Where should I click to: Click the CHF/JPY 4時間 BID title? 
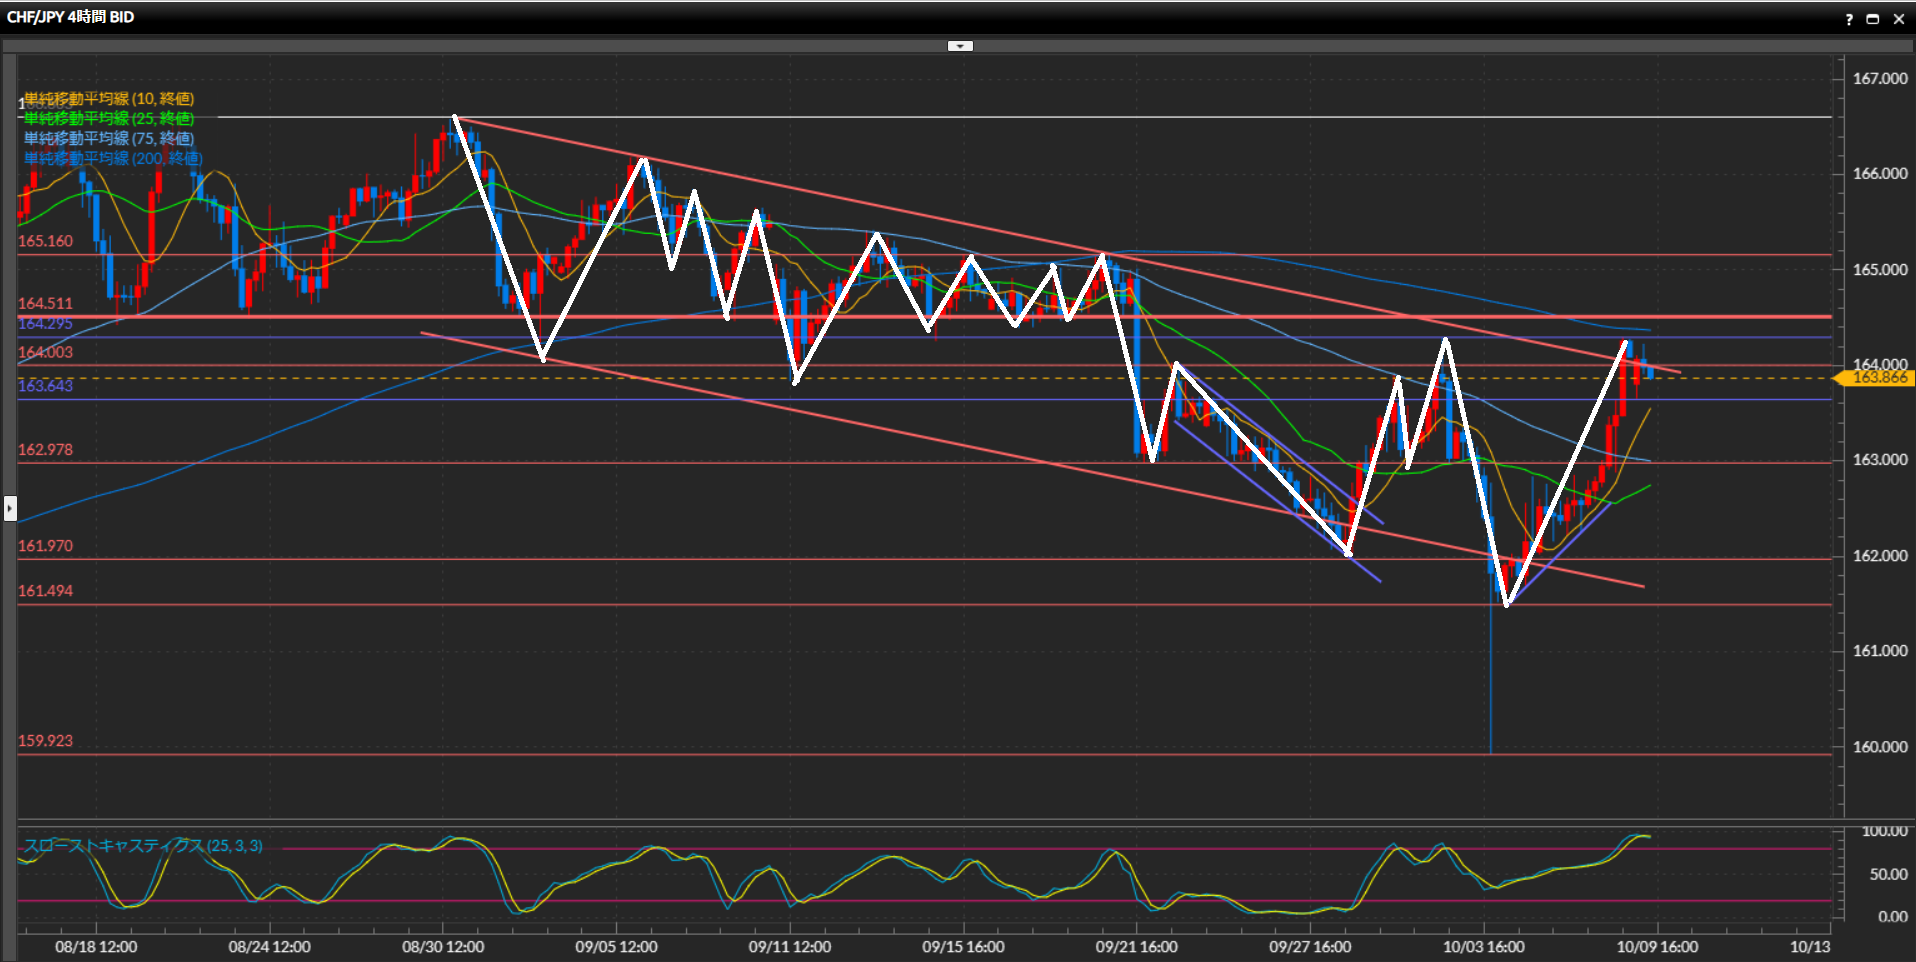(70, 17)
